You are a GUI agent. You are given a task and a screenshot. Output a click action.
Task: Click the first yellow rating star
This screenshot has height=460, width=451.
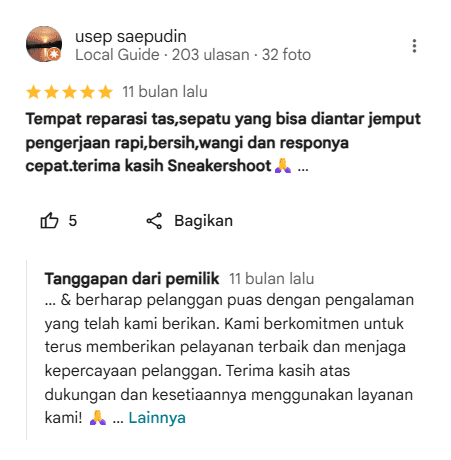click(x=34, y=92)
